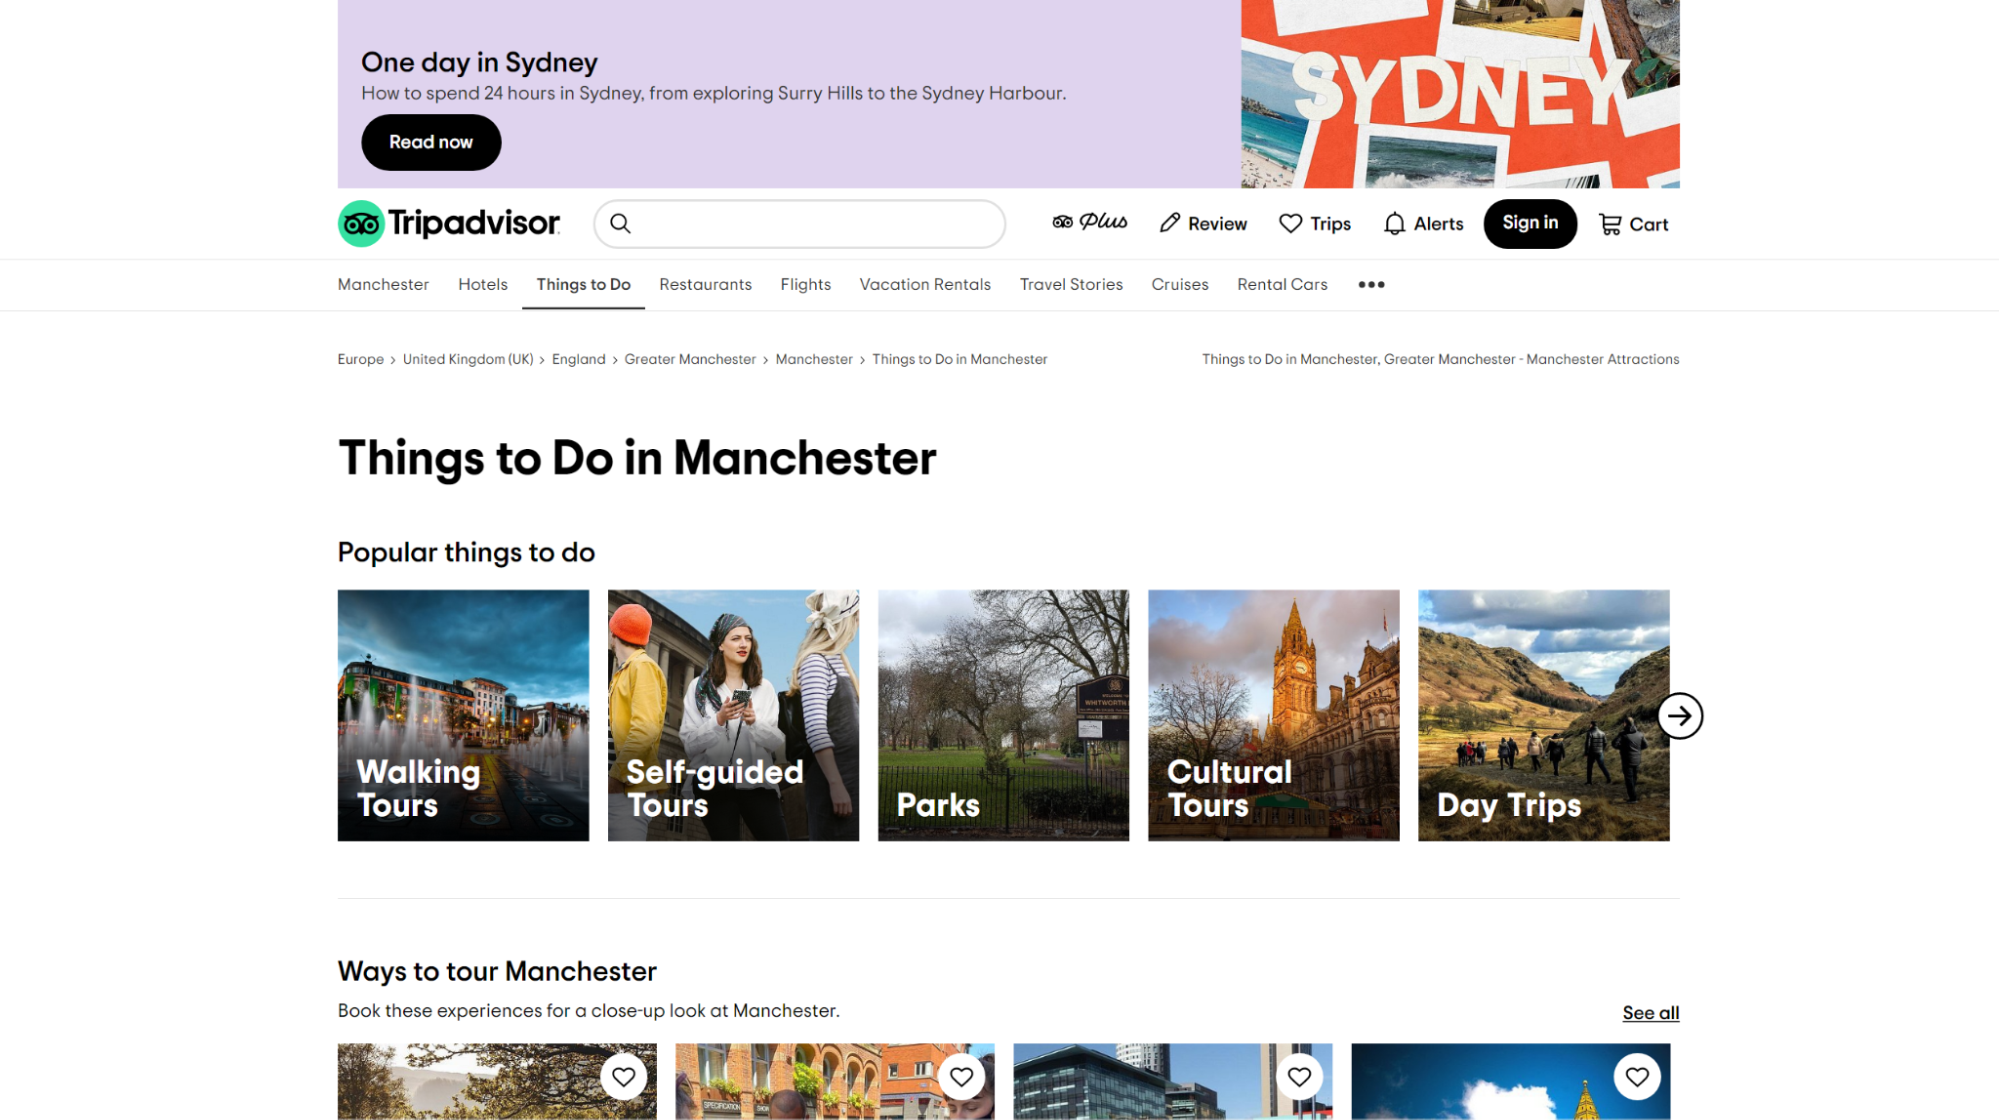Save fourth tour card with heart
1999x1120 pixels.
click(x=1637, y=1077)
